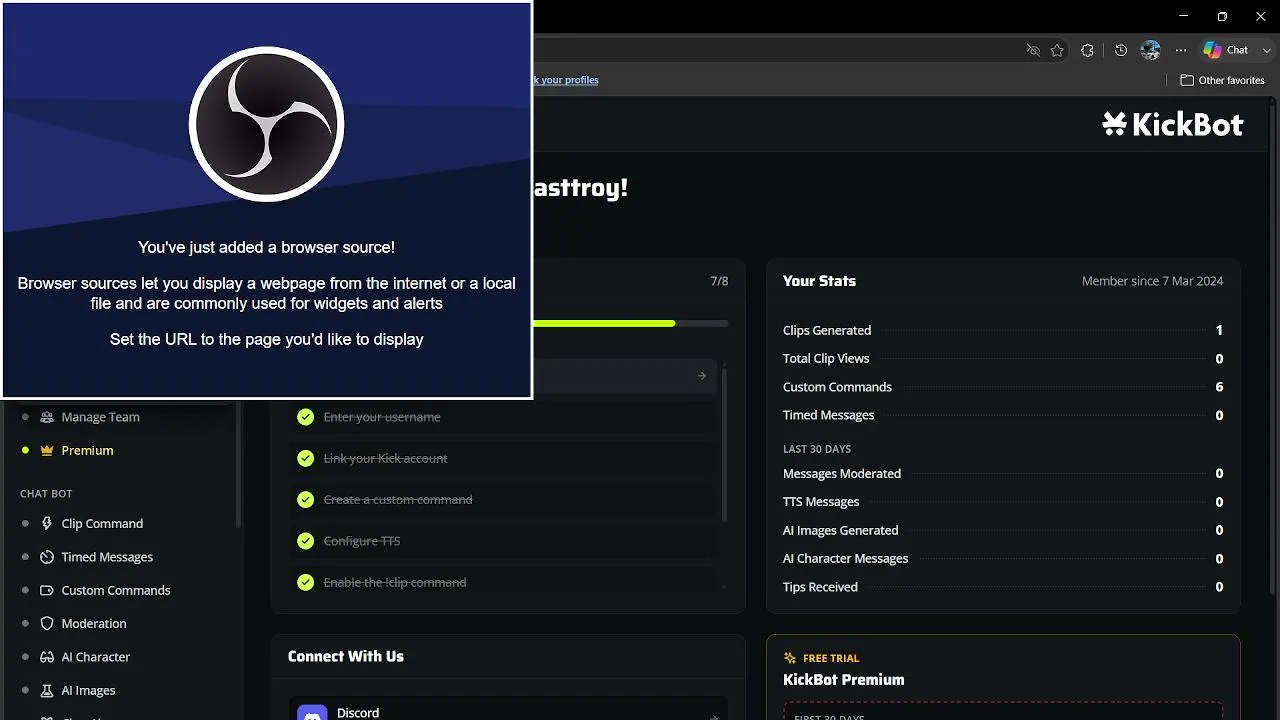Open browser Extensions puzzle icon

pyautogui.click(x=1088, y=50)
